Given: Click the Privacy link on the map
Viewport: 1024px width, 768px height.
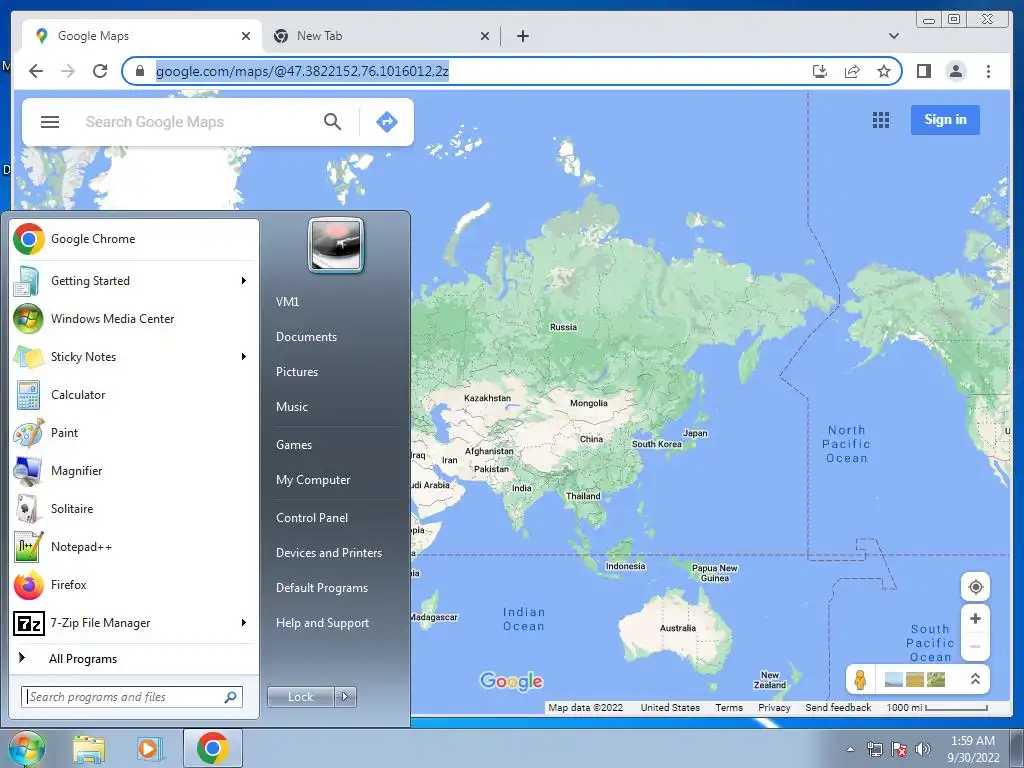Looking at the screenshot, I should pyautogui.click(x=774, y=707).
